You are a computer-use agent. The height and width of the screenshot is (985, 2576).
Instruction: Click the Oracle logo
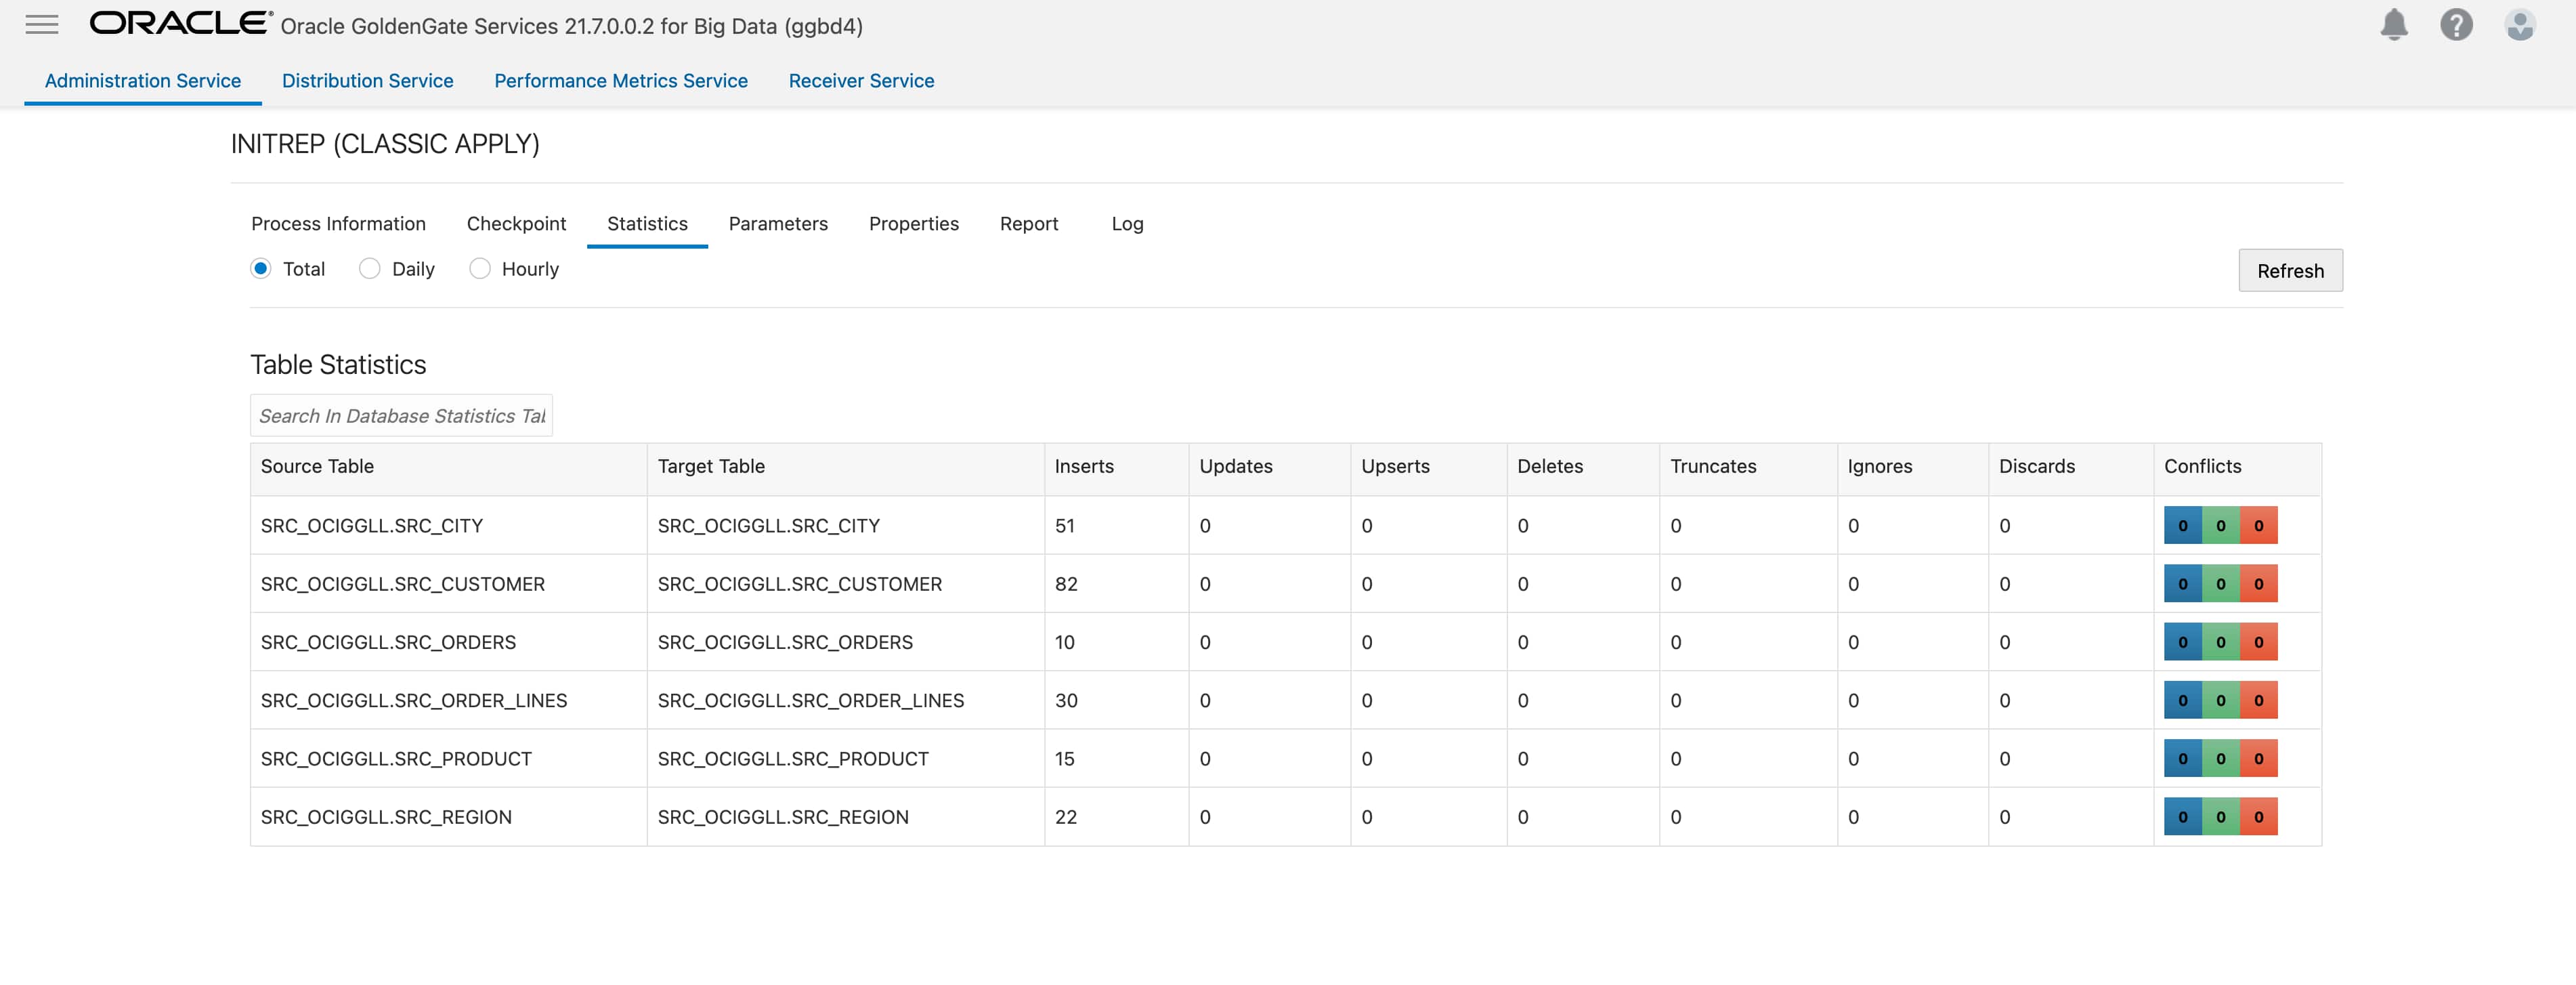pyautogui.click(x=180, y=23)
